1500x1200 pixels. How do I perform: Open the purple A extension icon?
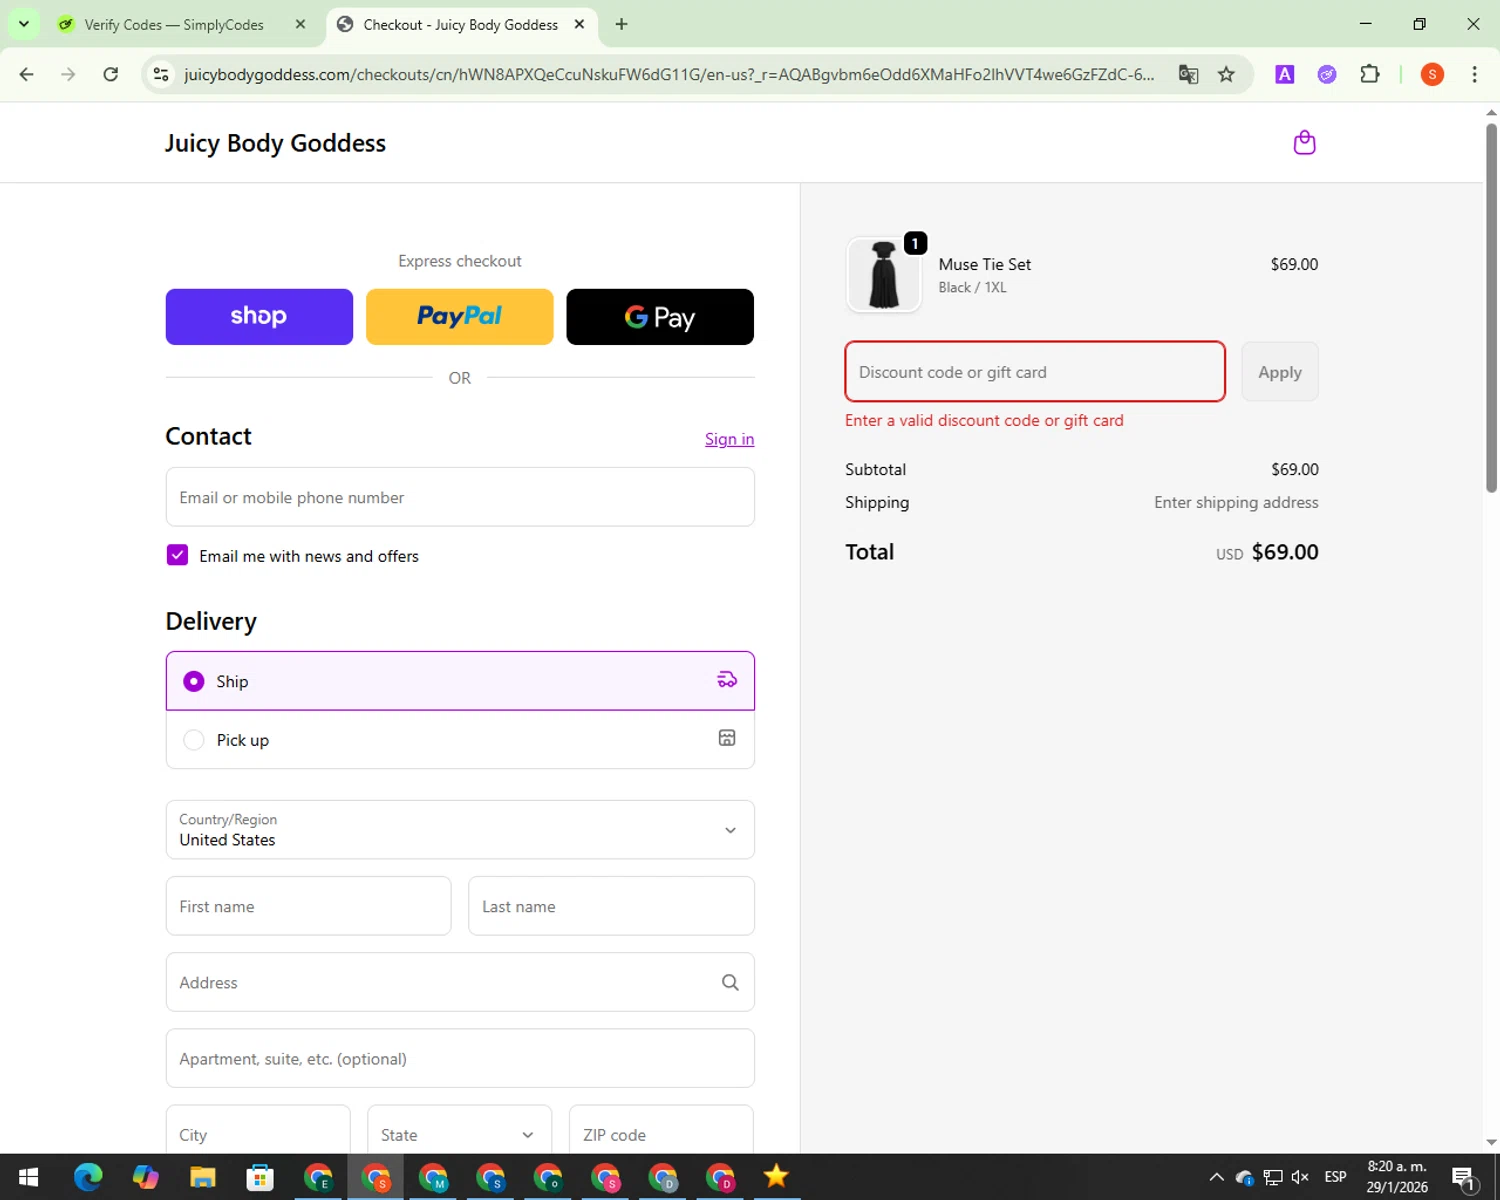[x=1285, y=74]
